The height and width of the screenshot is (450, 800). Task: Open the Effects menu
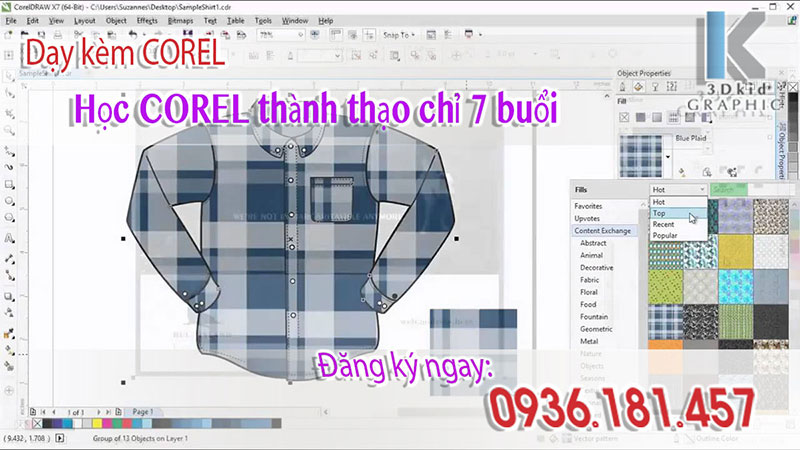pyautogui.click(x=147, y=21)
